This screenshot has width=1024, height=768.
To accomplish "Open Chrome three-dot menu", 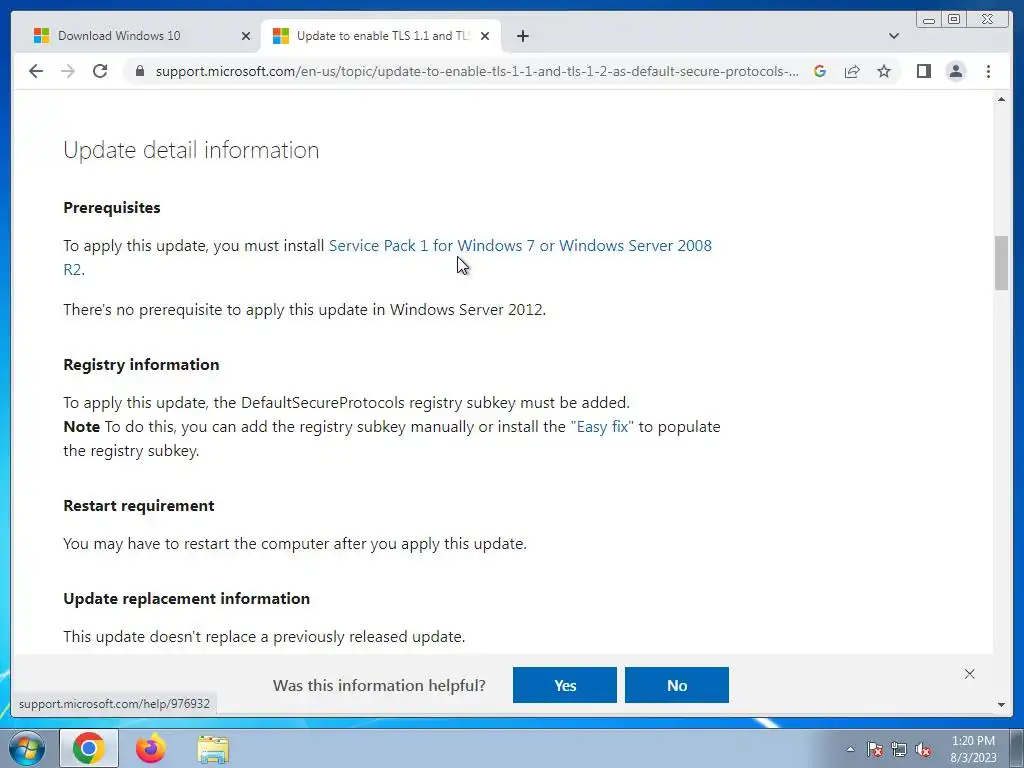I will coord(988,71).
